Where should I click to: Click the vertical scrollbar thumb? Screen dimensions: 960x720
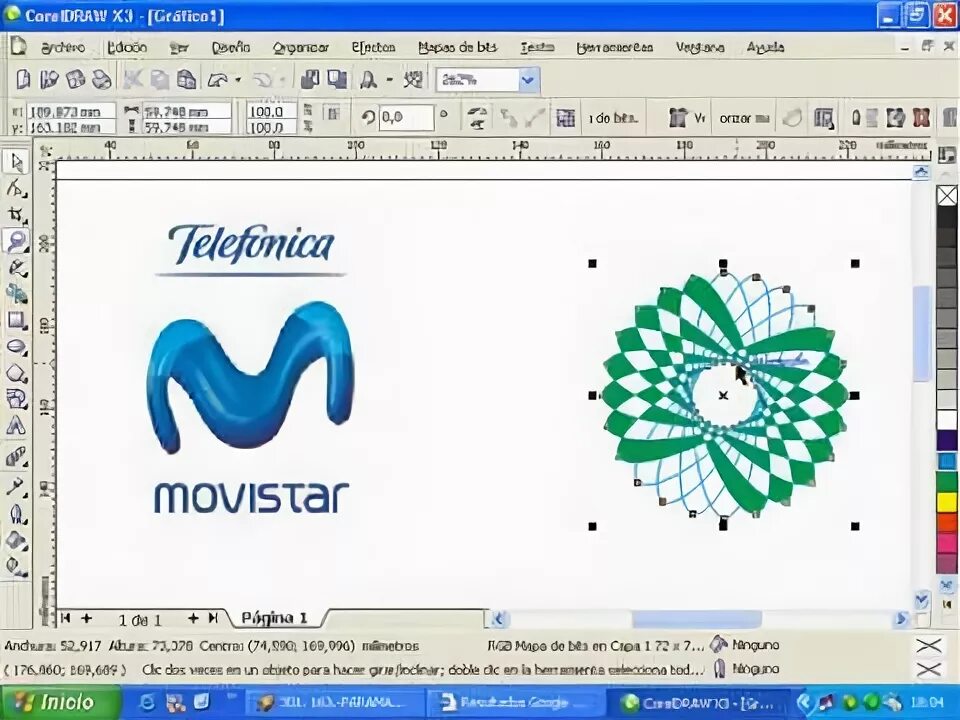921,332
